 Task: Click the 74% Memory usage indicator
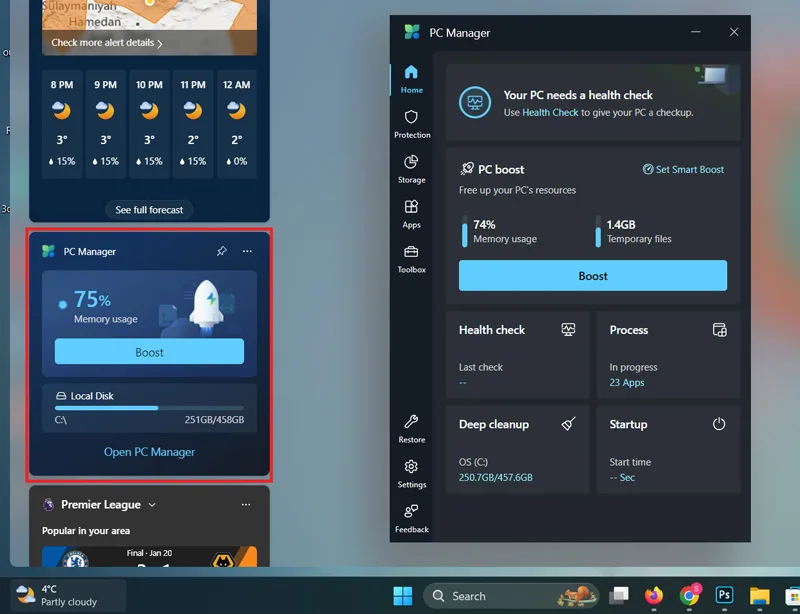click(x=500, y=231)
